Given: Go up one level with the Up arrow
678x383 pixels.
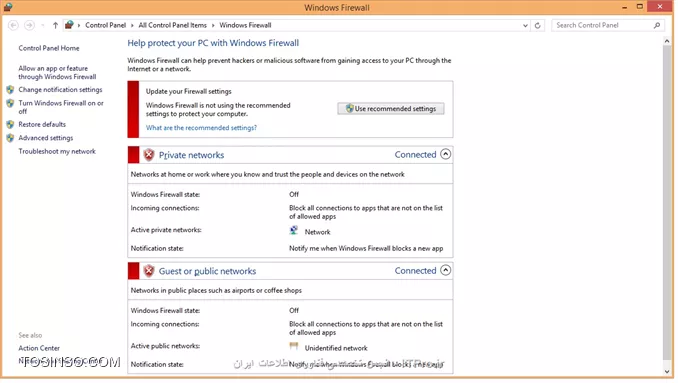Looking at the screenshot, I should tap(55, 26).
